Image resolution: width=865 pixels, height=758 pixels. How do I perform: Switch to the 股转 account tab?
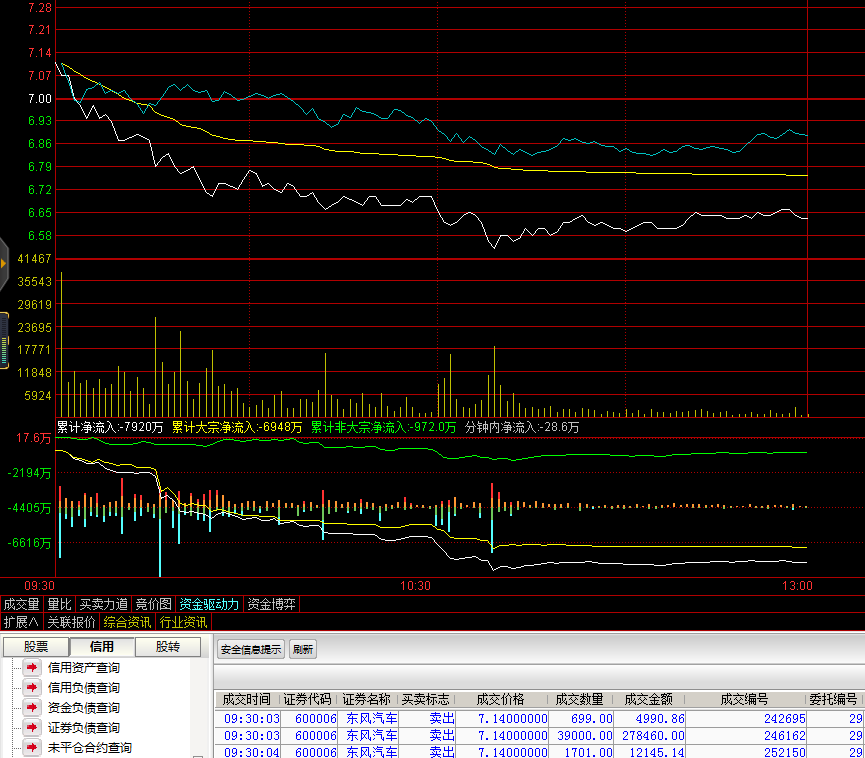pos(168,647)
